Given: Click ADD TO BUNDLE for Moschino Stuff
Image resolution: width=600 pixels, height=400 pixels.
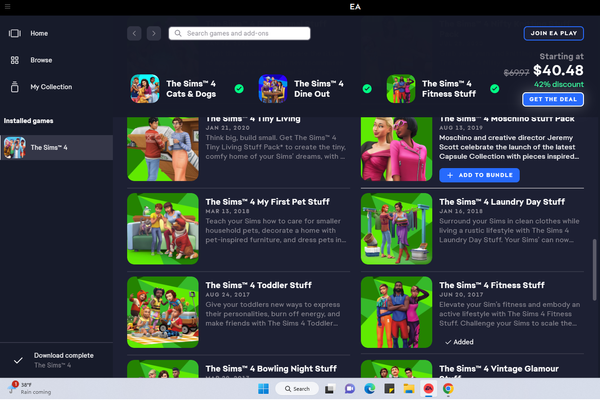Looking at the screenshot, I should point(479,175).
